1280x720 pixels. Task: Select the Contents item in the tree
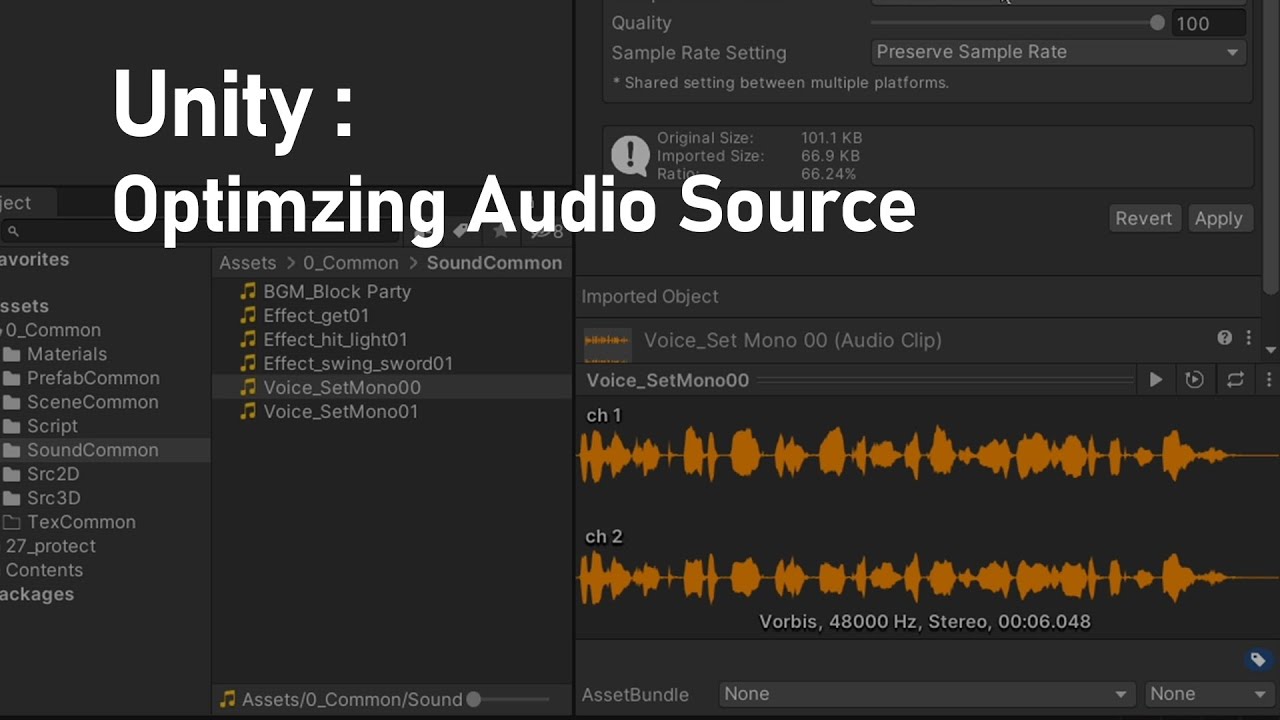tap(44, 570)
